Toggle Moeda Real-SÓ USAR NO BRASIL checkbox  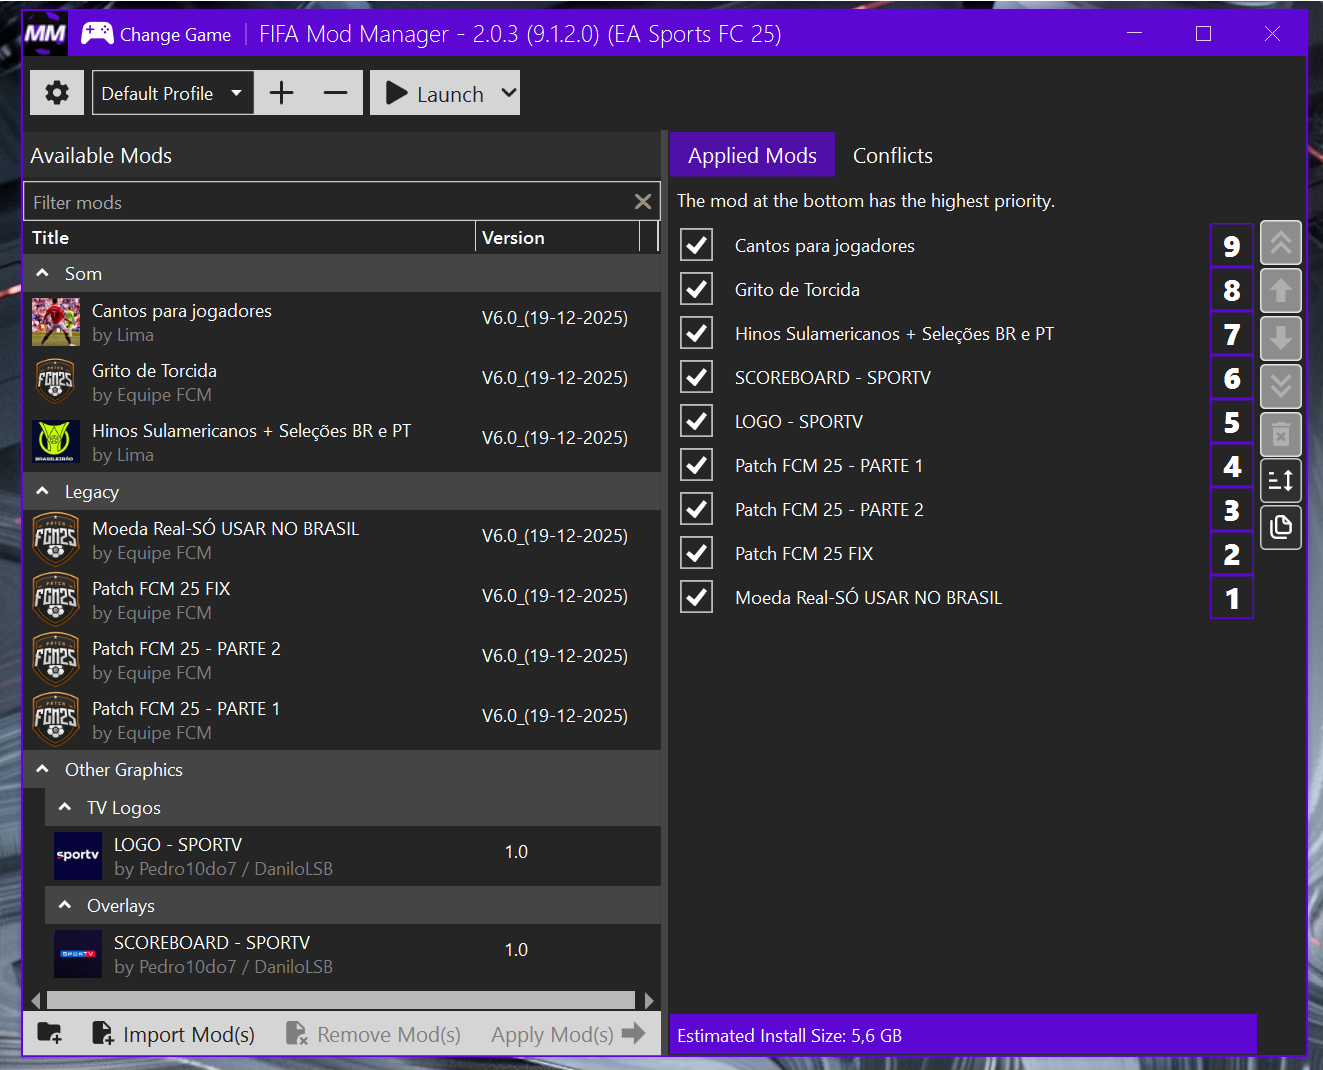697,597
